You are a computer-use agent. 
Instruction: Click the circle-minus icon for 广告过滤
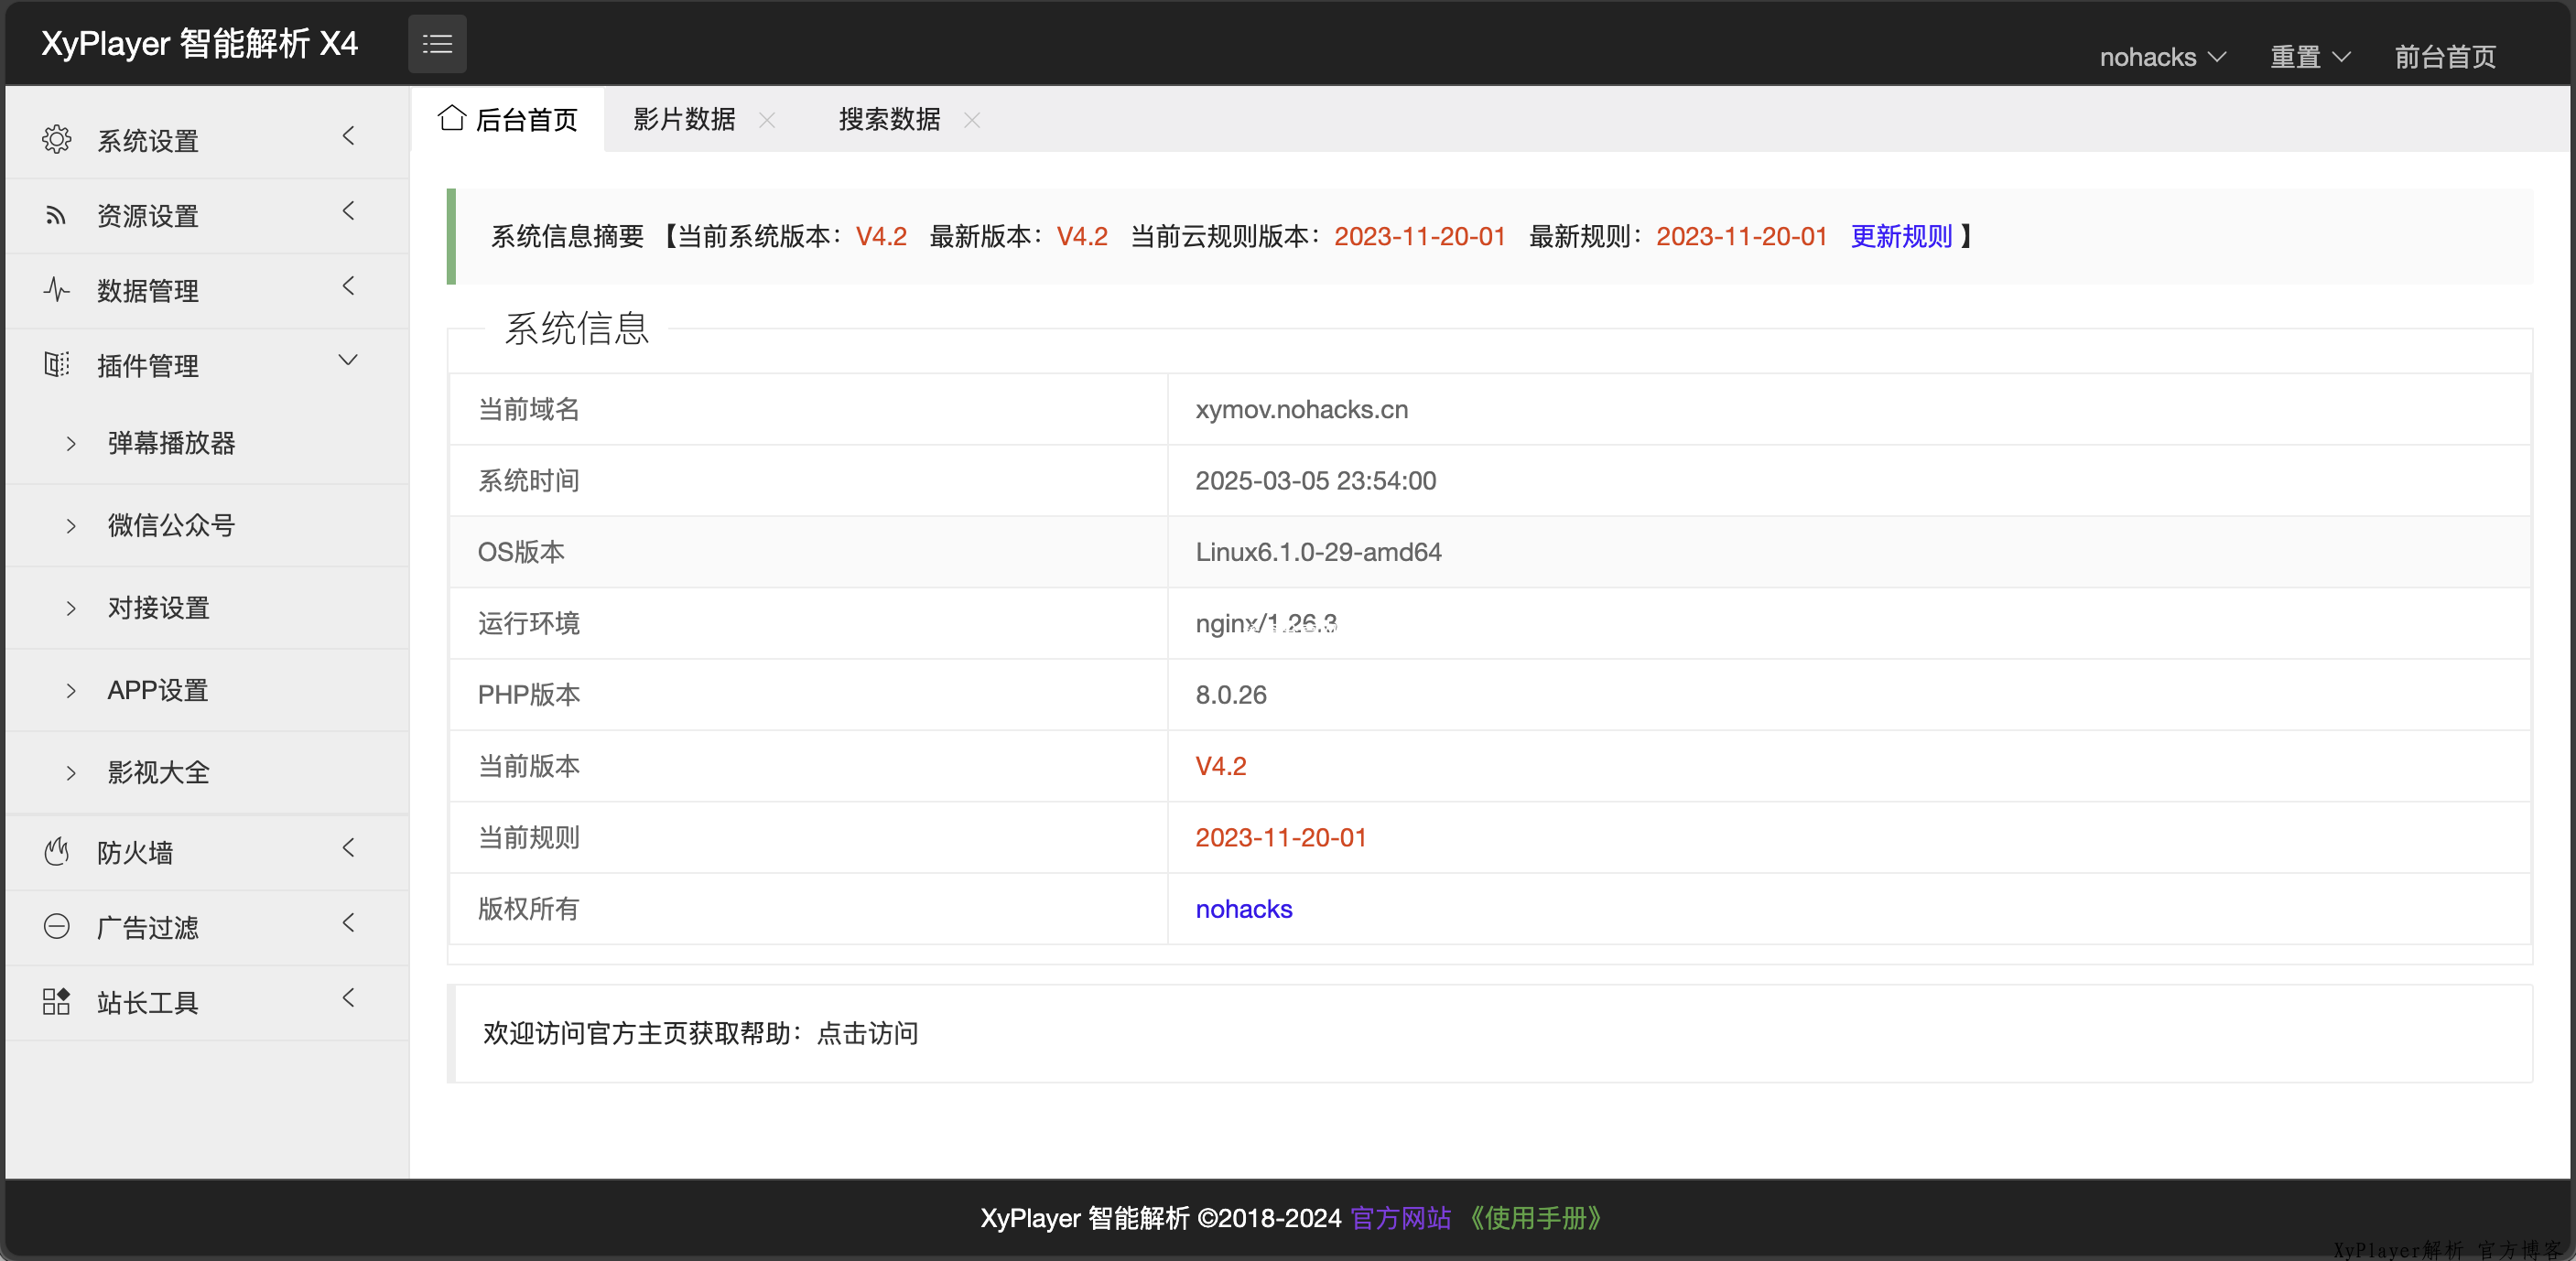tap(56, 927)
